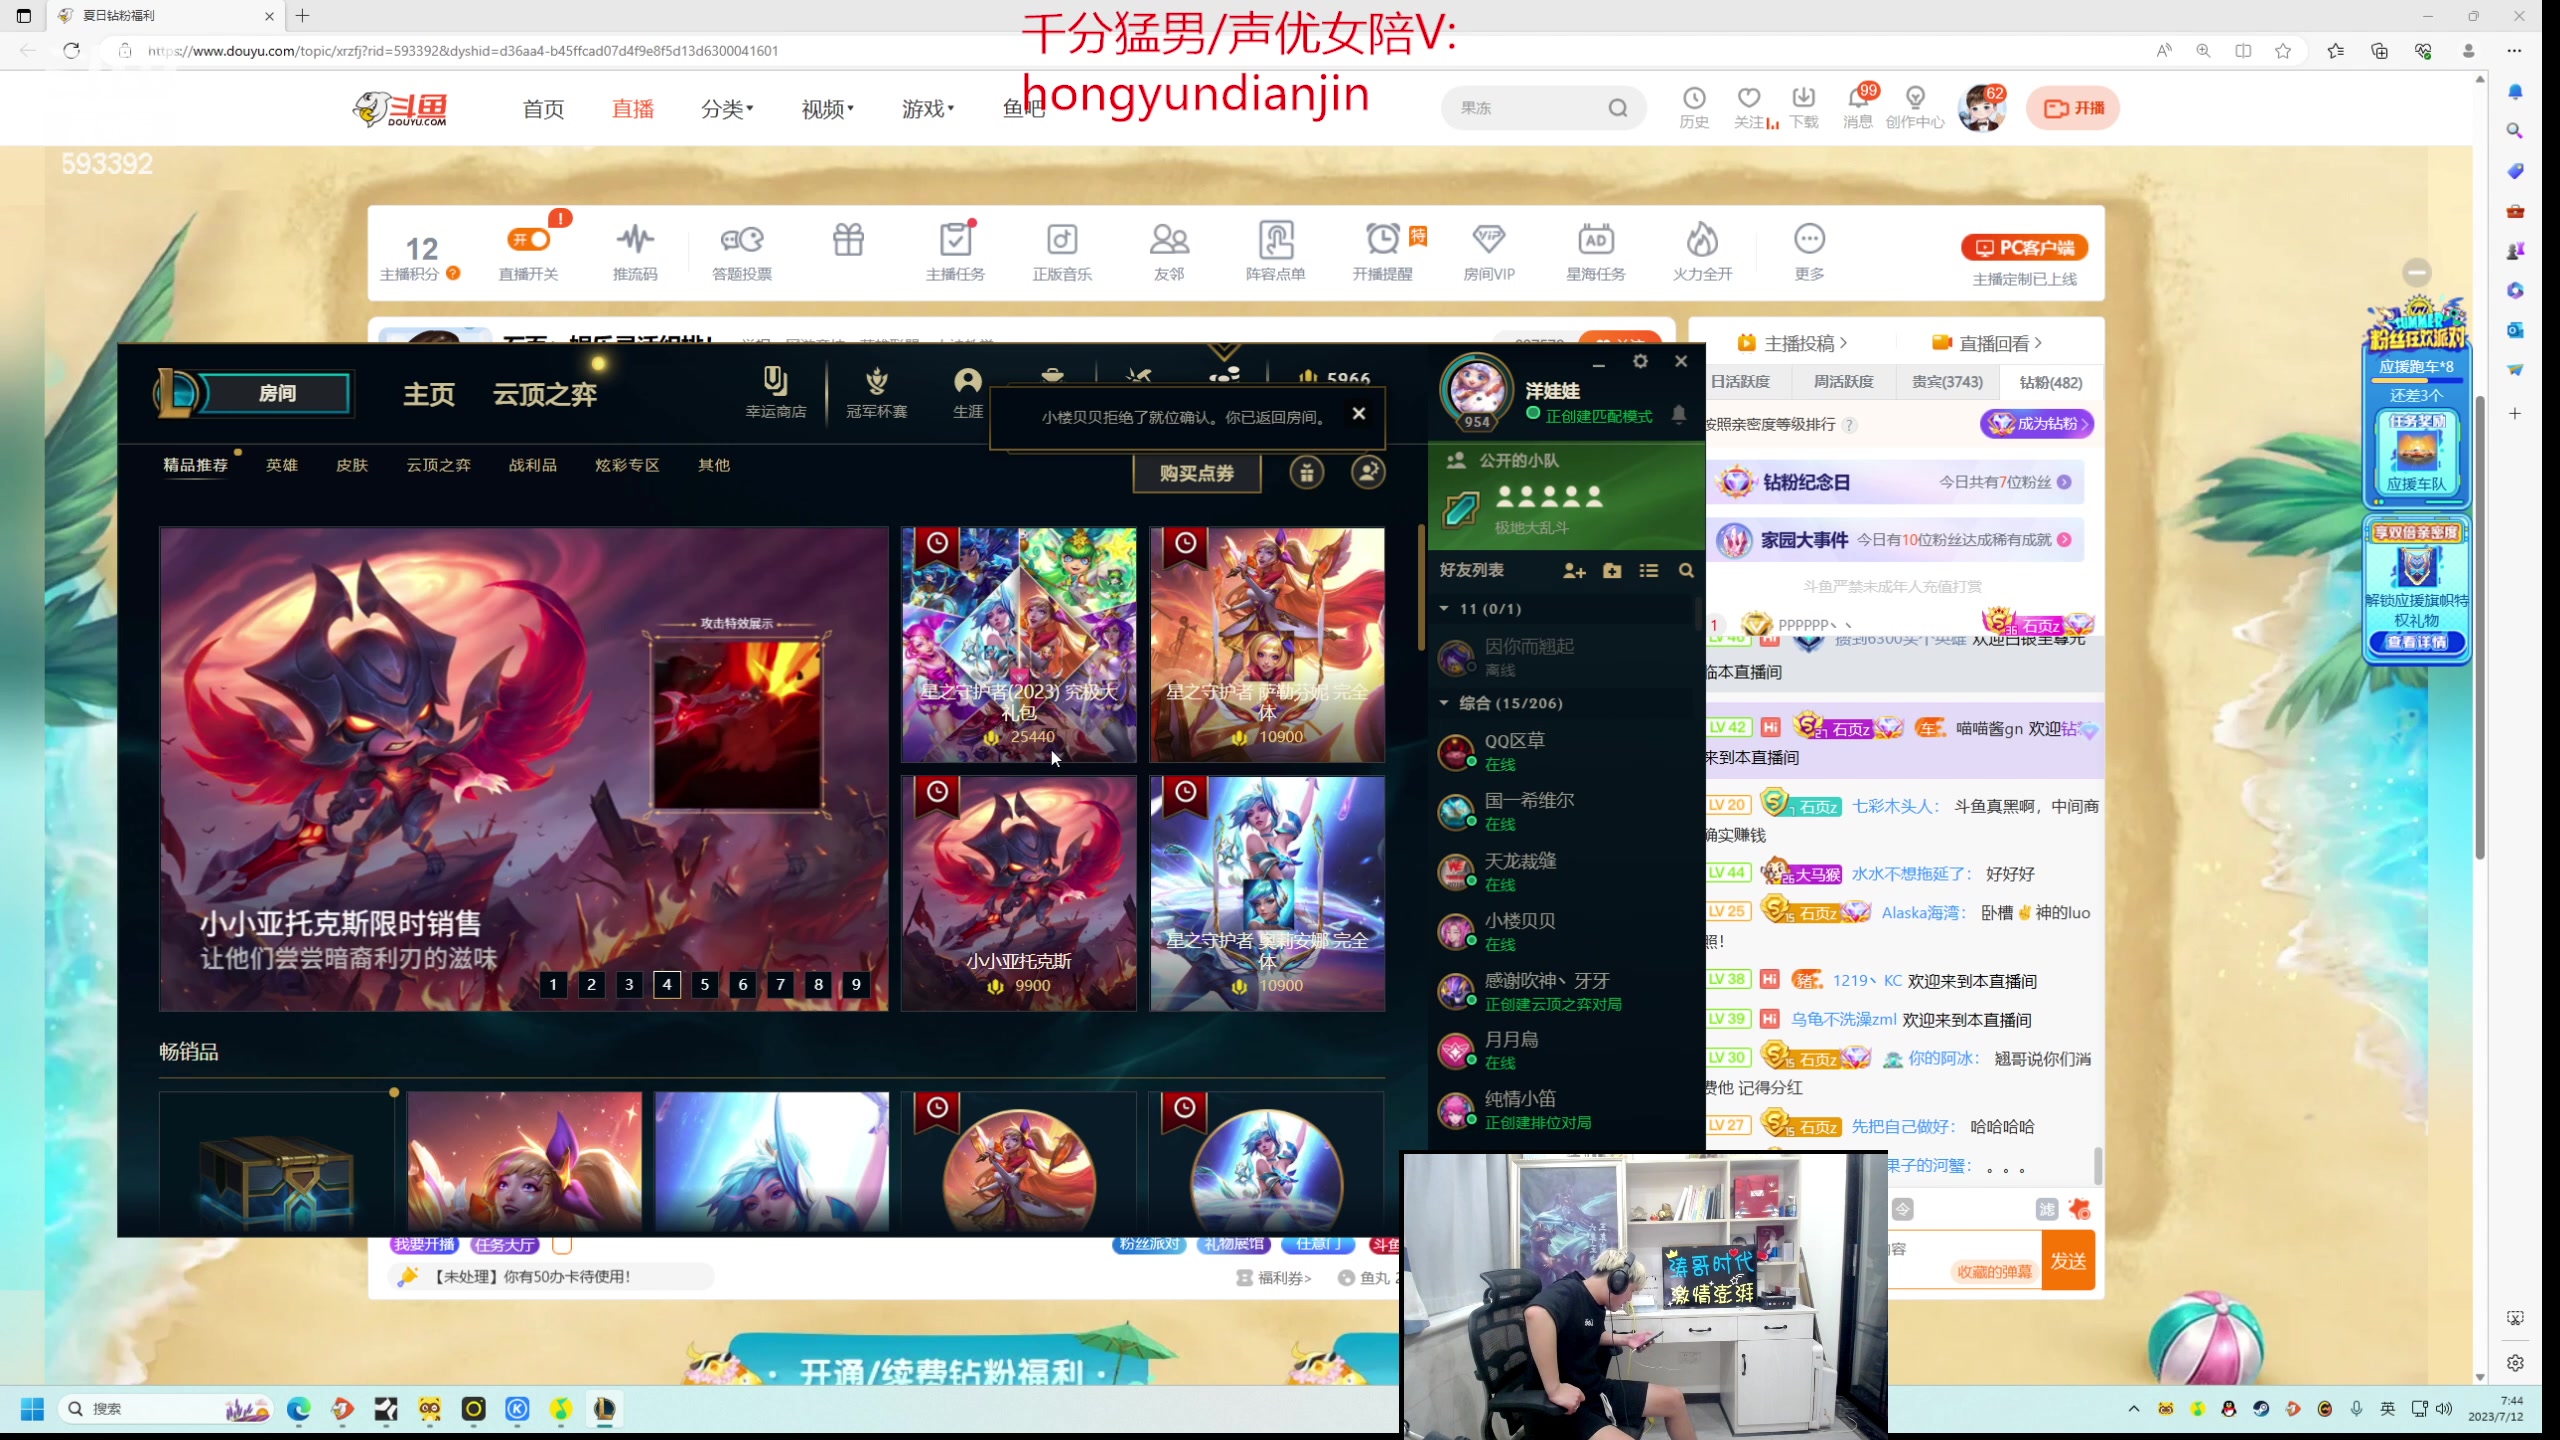Open Douyu 消息 messages bell
Image resolution: width=2560 pixels, height=1440 pixels.
tap(1858, 107)
